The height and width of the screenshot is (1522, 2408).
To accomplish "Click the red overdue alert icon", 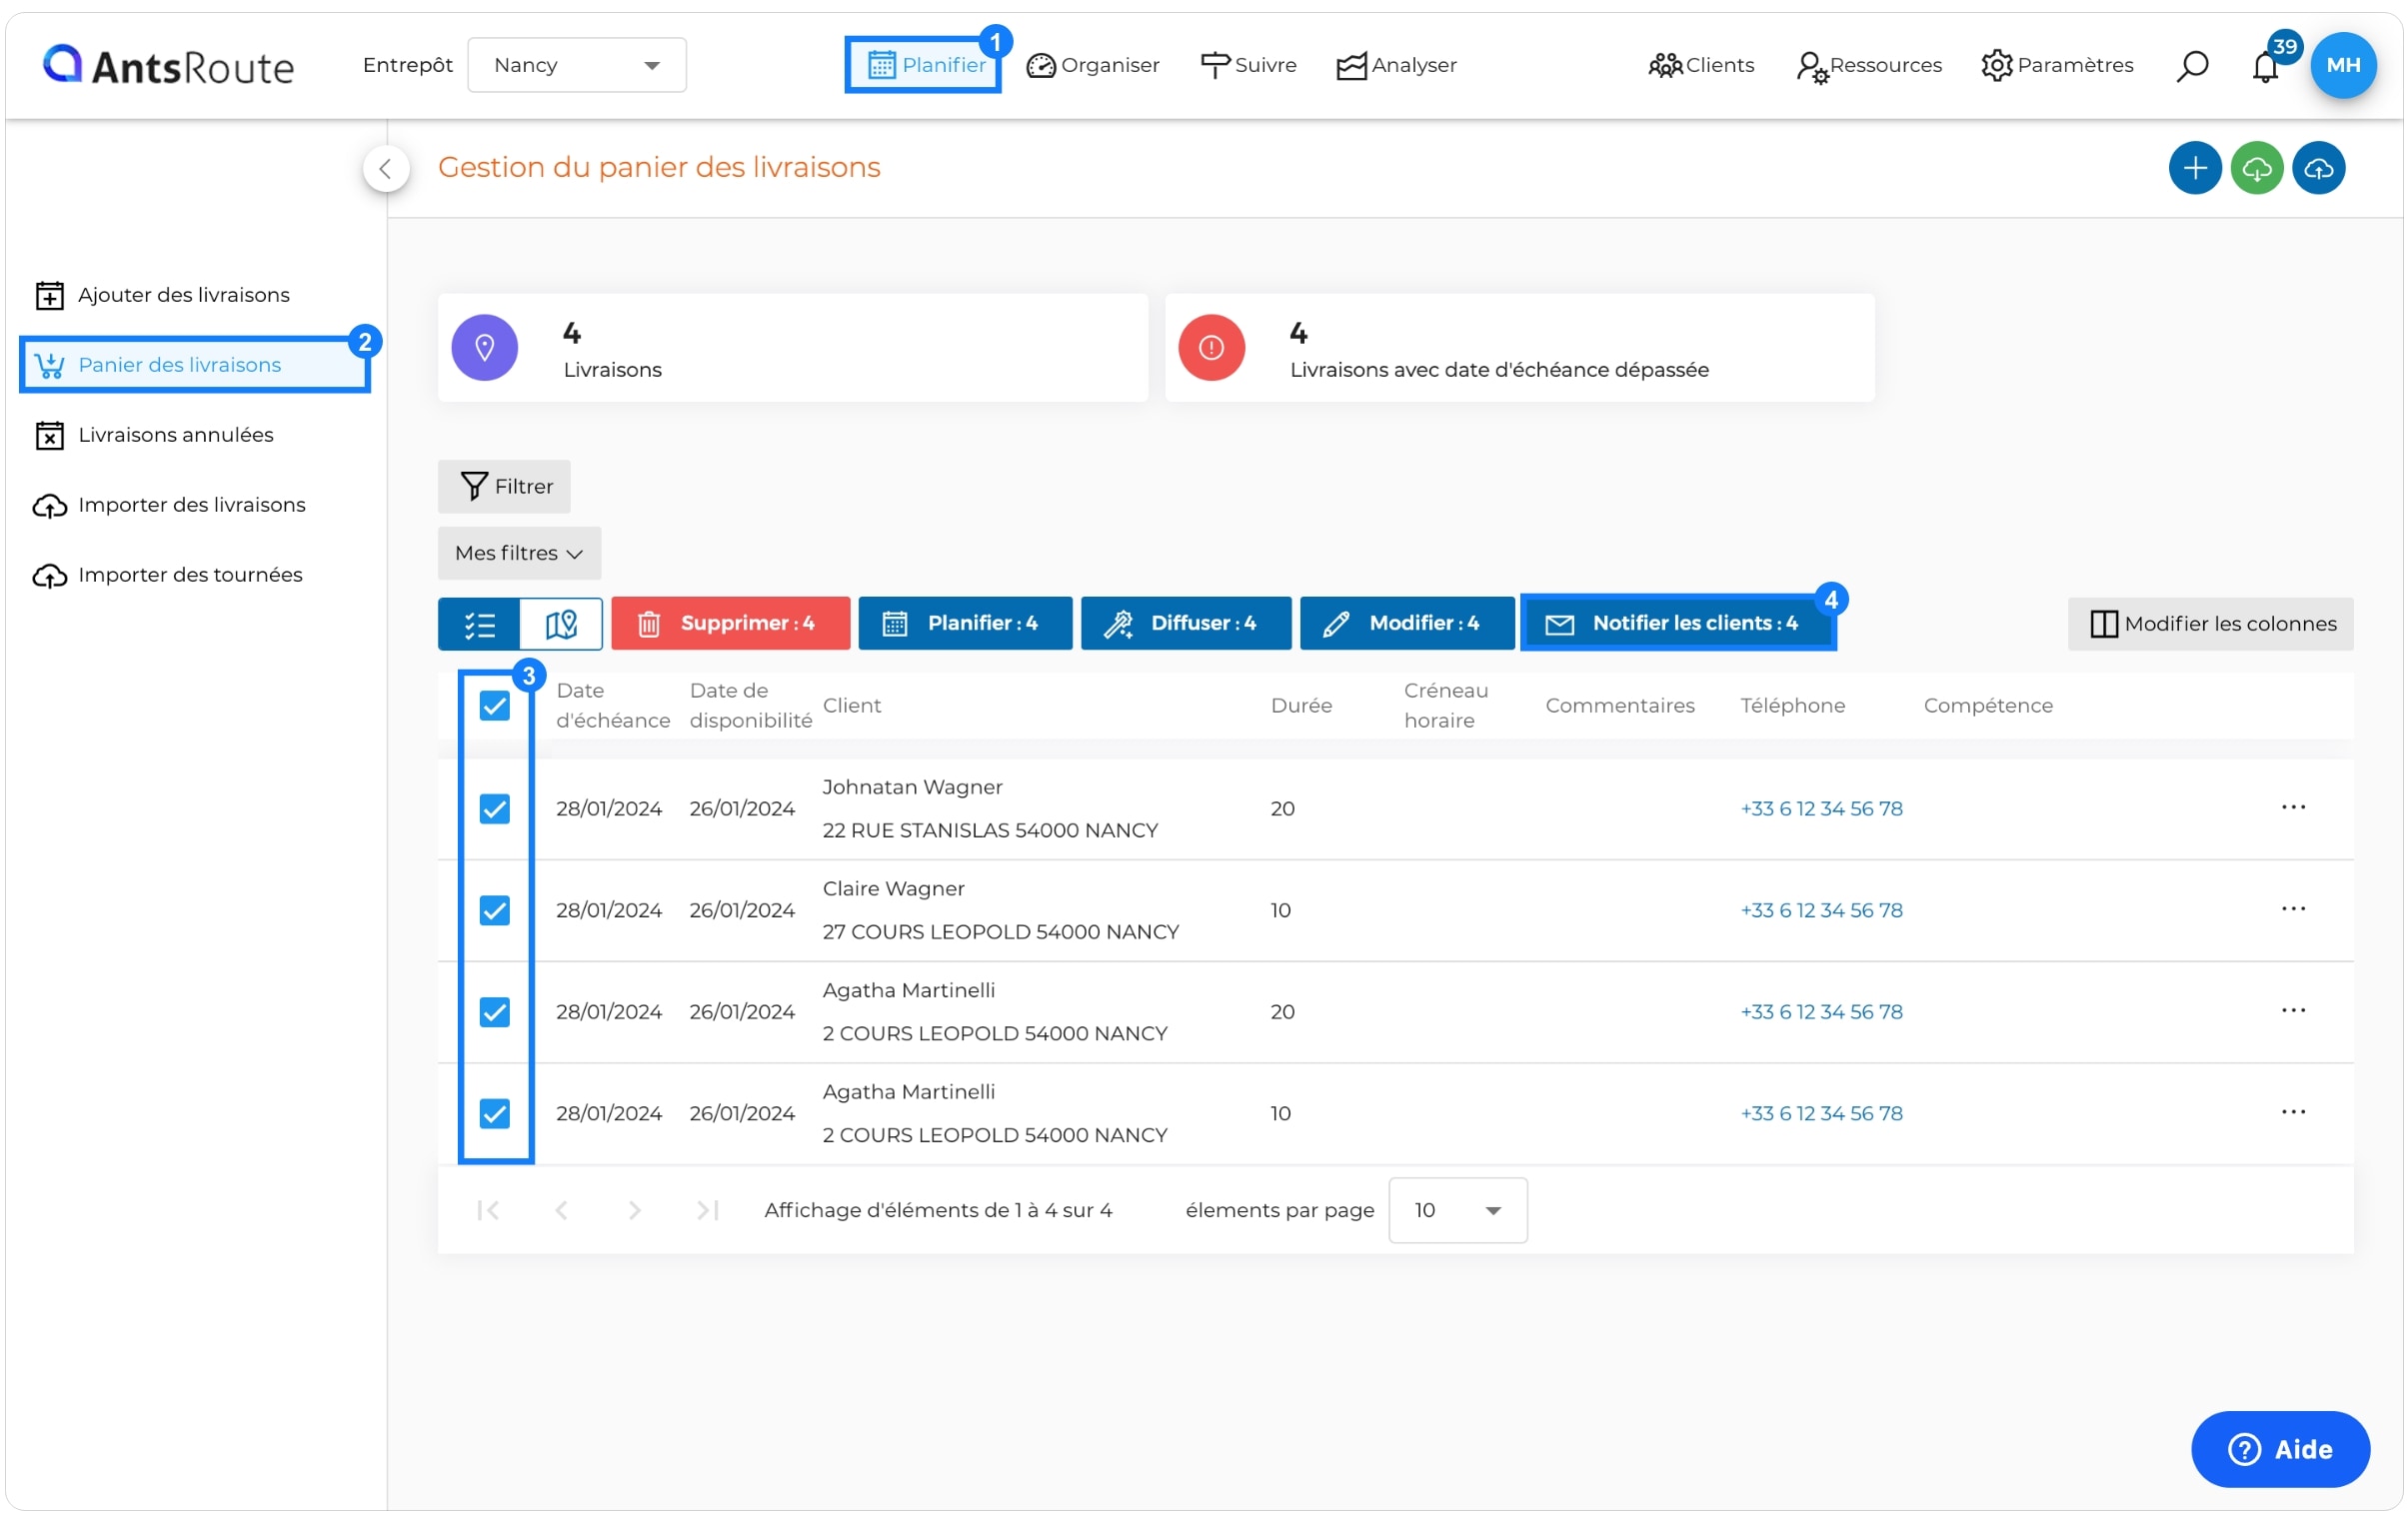I will 1211,347.
